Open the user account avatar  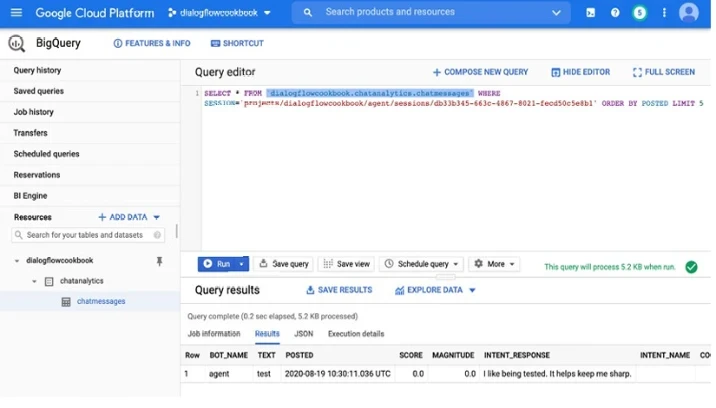[689, 12]
